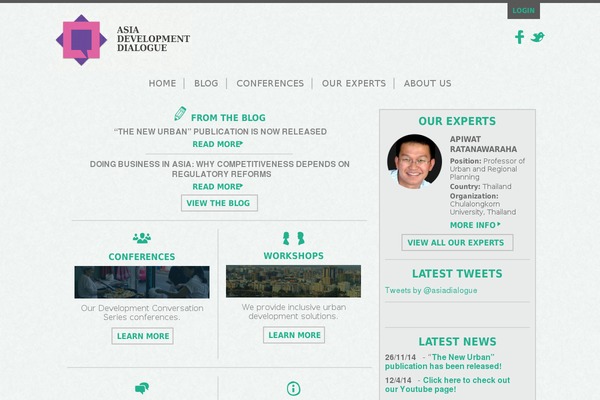Click the Workshops cityscape image
Screen dimensions: 600x400
pos(293,281)
